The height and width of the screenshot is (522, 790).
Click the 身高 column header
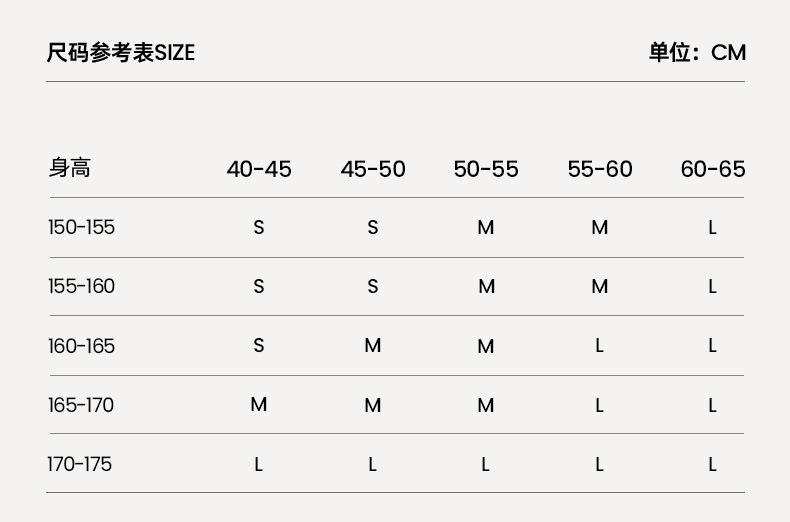coord(70,168)
